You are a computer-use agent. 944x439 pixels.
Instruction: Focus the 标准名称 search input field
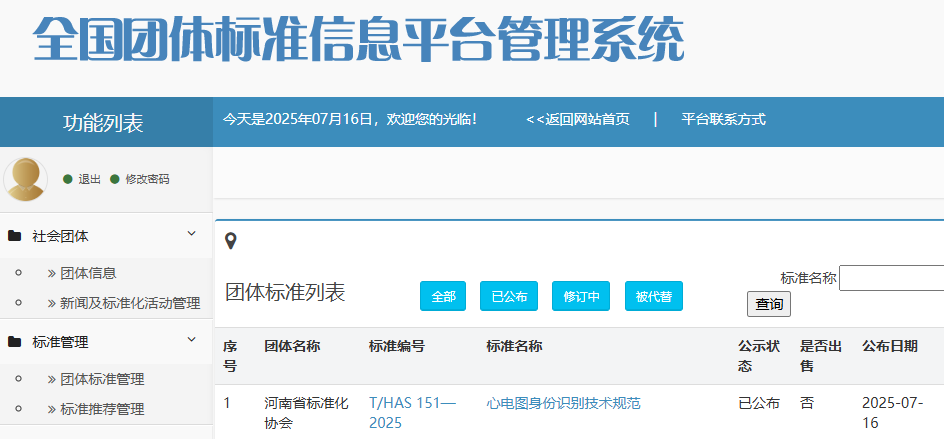892,278
